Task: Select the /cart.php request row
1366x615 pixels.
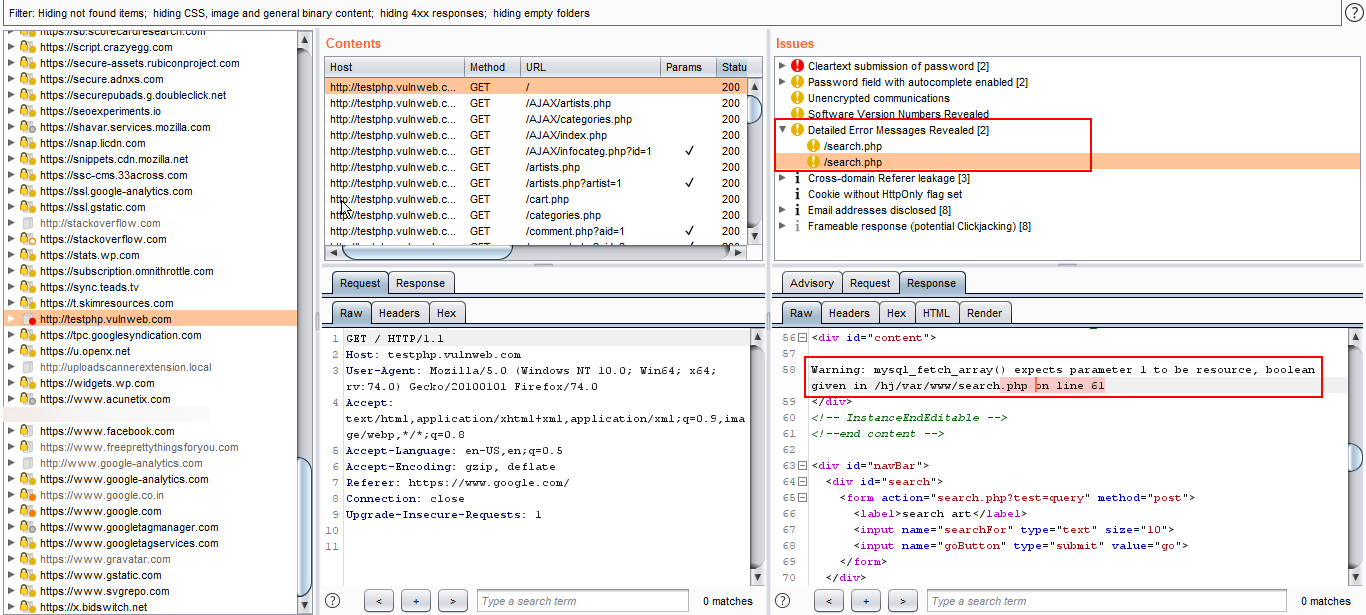Action: (536, 199)
